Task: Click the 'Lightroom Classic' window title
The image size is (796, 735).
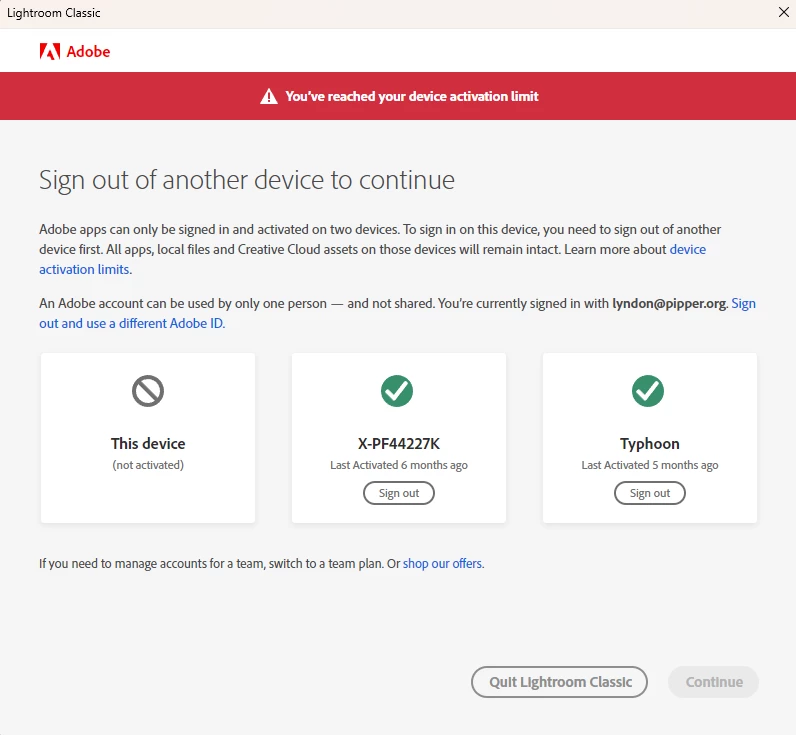Action: tap(54, 13)
